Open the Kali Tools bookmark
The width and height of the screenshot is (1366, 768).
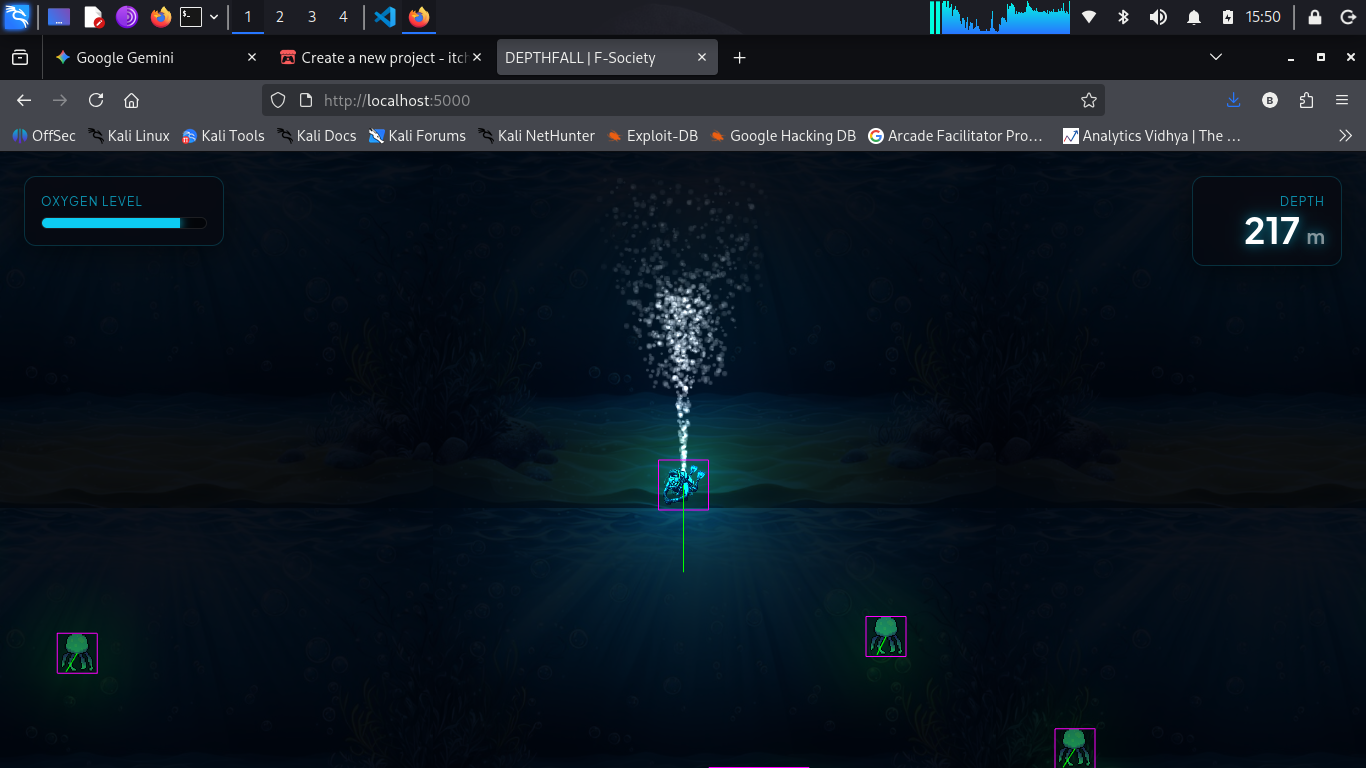point(223,136)
